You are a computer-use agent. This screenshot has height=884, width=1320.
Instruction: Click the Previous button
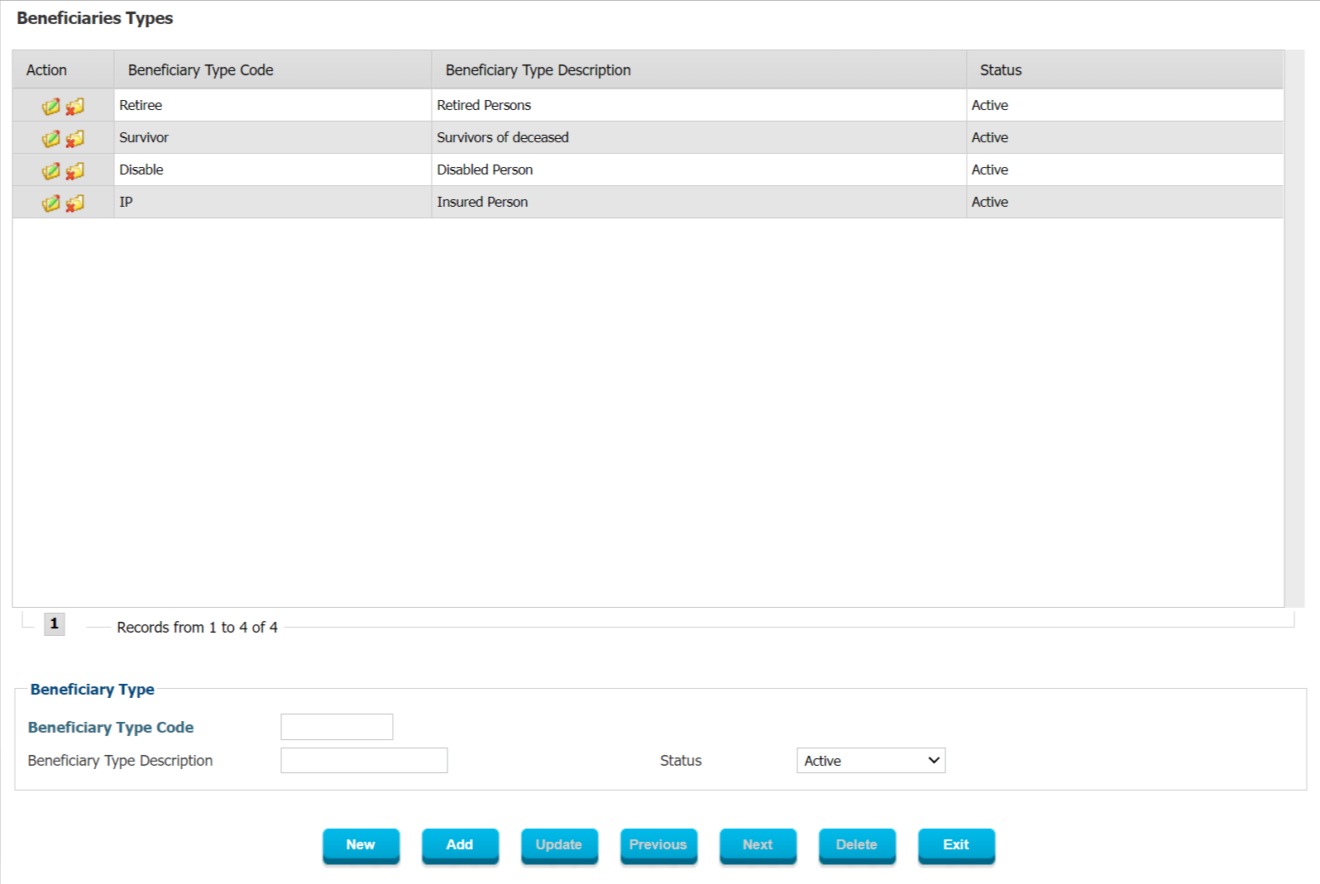658,845
